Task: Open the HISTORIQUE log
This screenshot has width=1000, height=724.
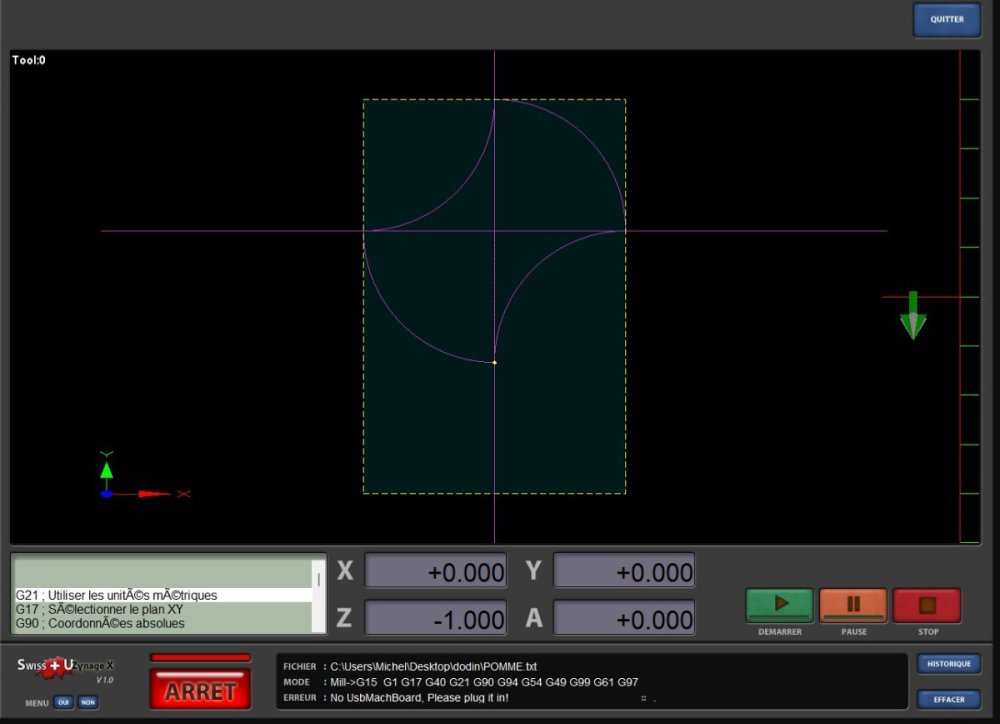Action: [948, 664]
